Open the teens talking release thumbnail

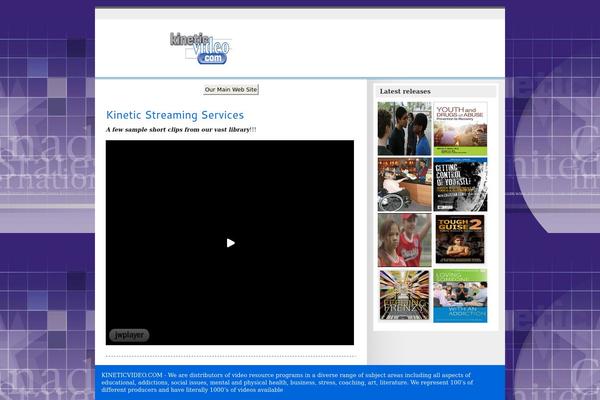point(404,129)
